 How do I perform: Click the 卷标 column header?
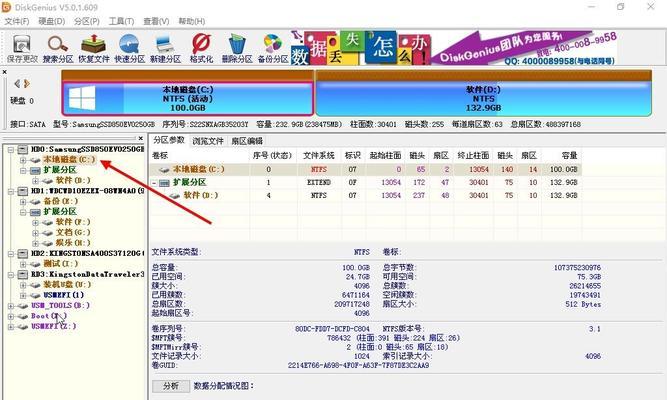(199, 155)
